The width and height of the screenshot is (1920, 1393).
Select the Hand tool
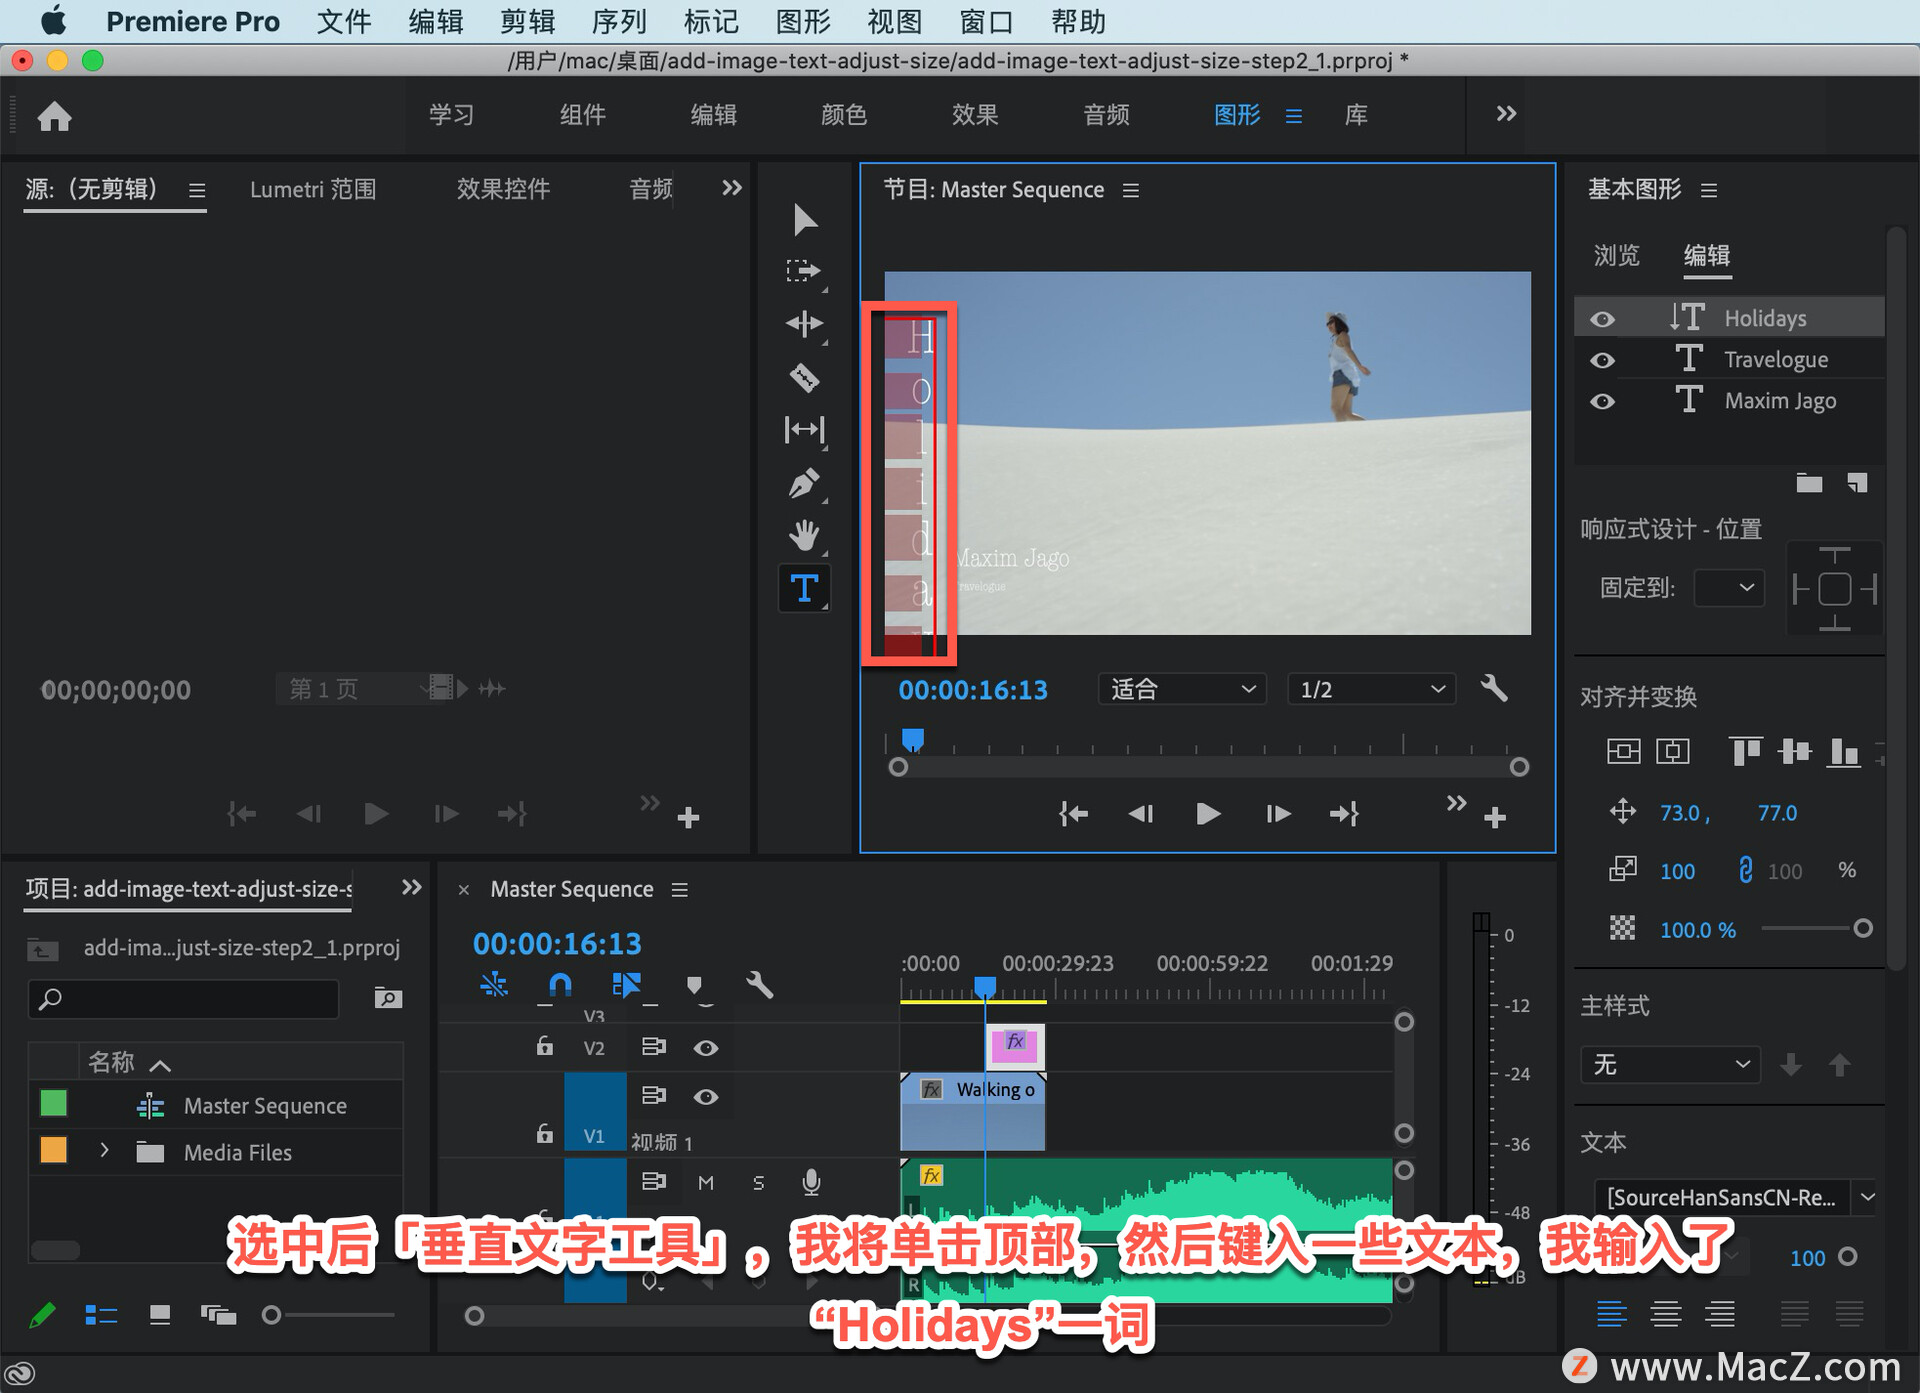[804, 535]
